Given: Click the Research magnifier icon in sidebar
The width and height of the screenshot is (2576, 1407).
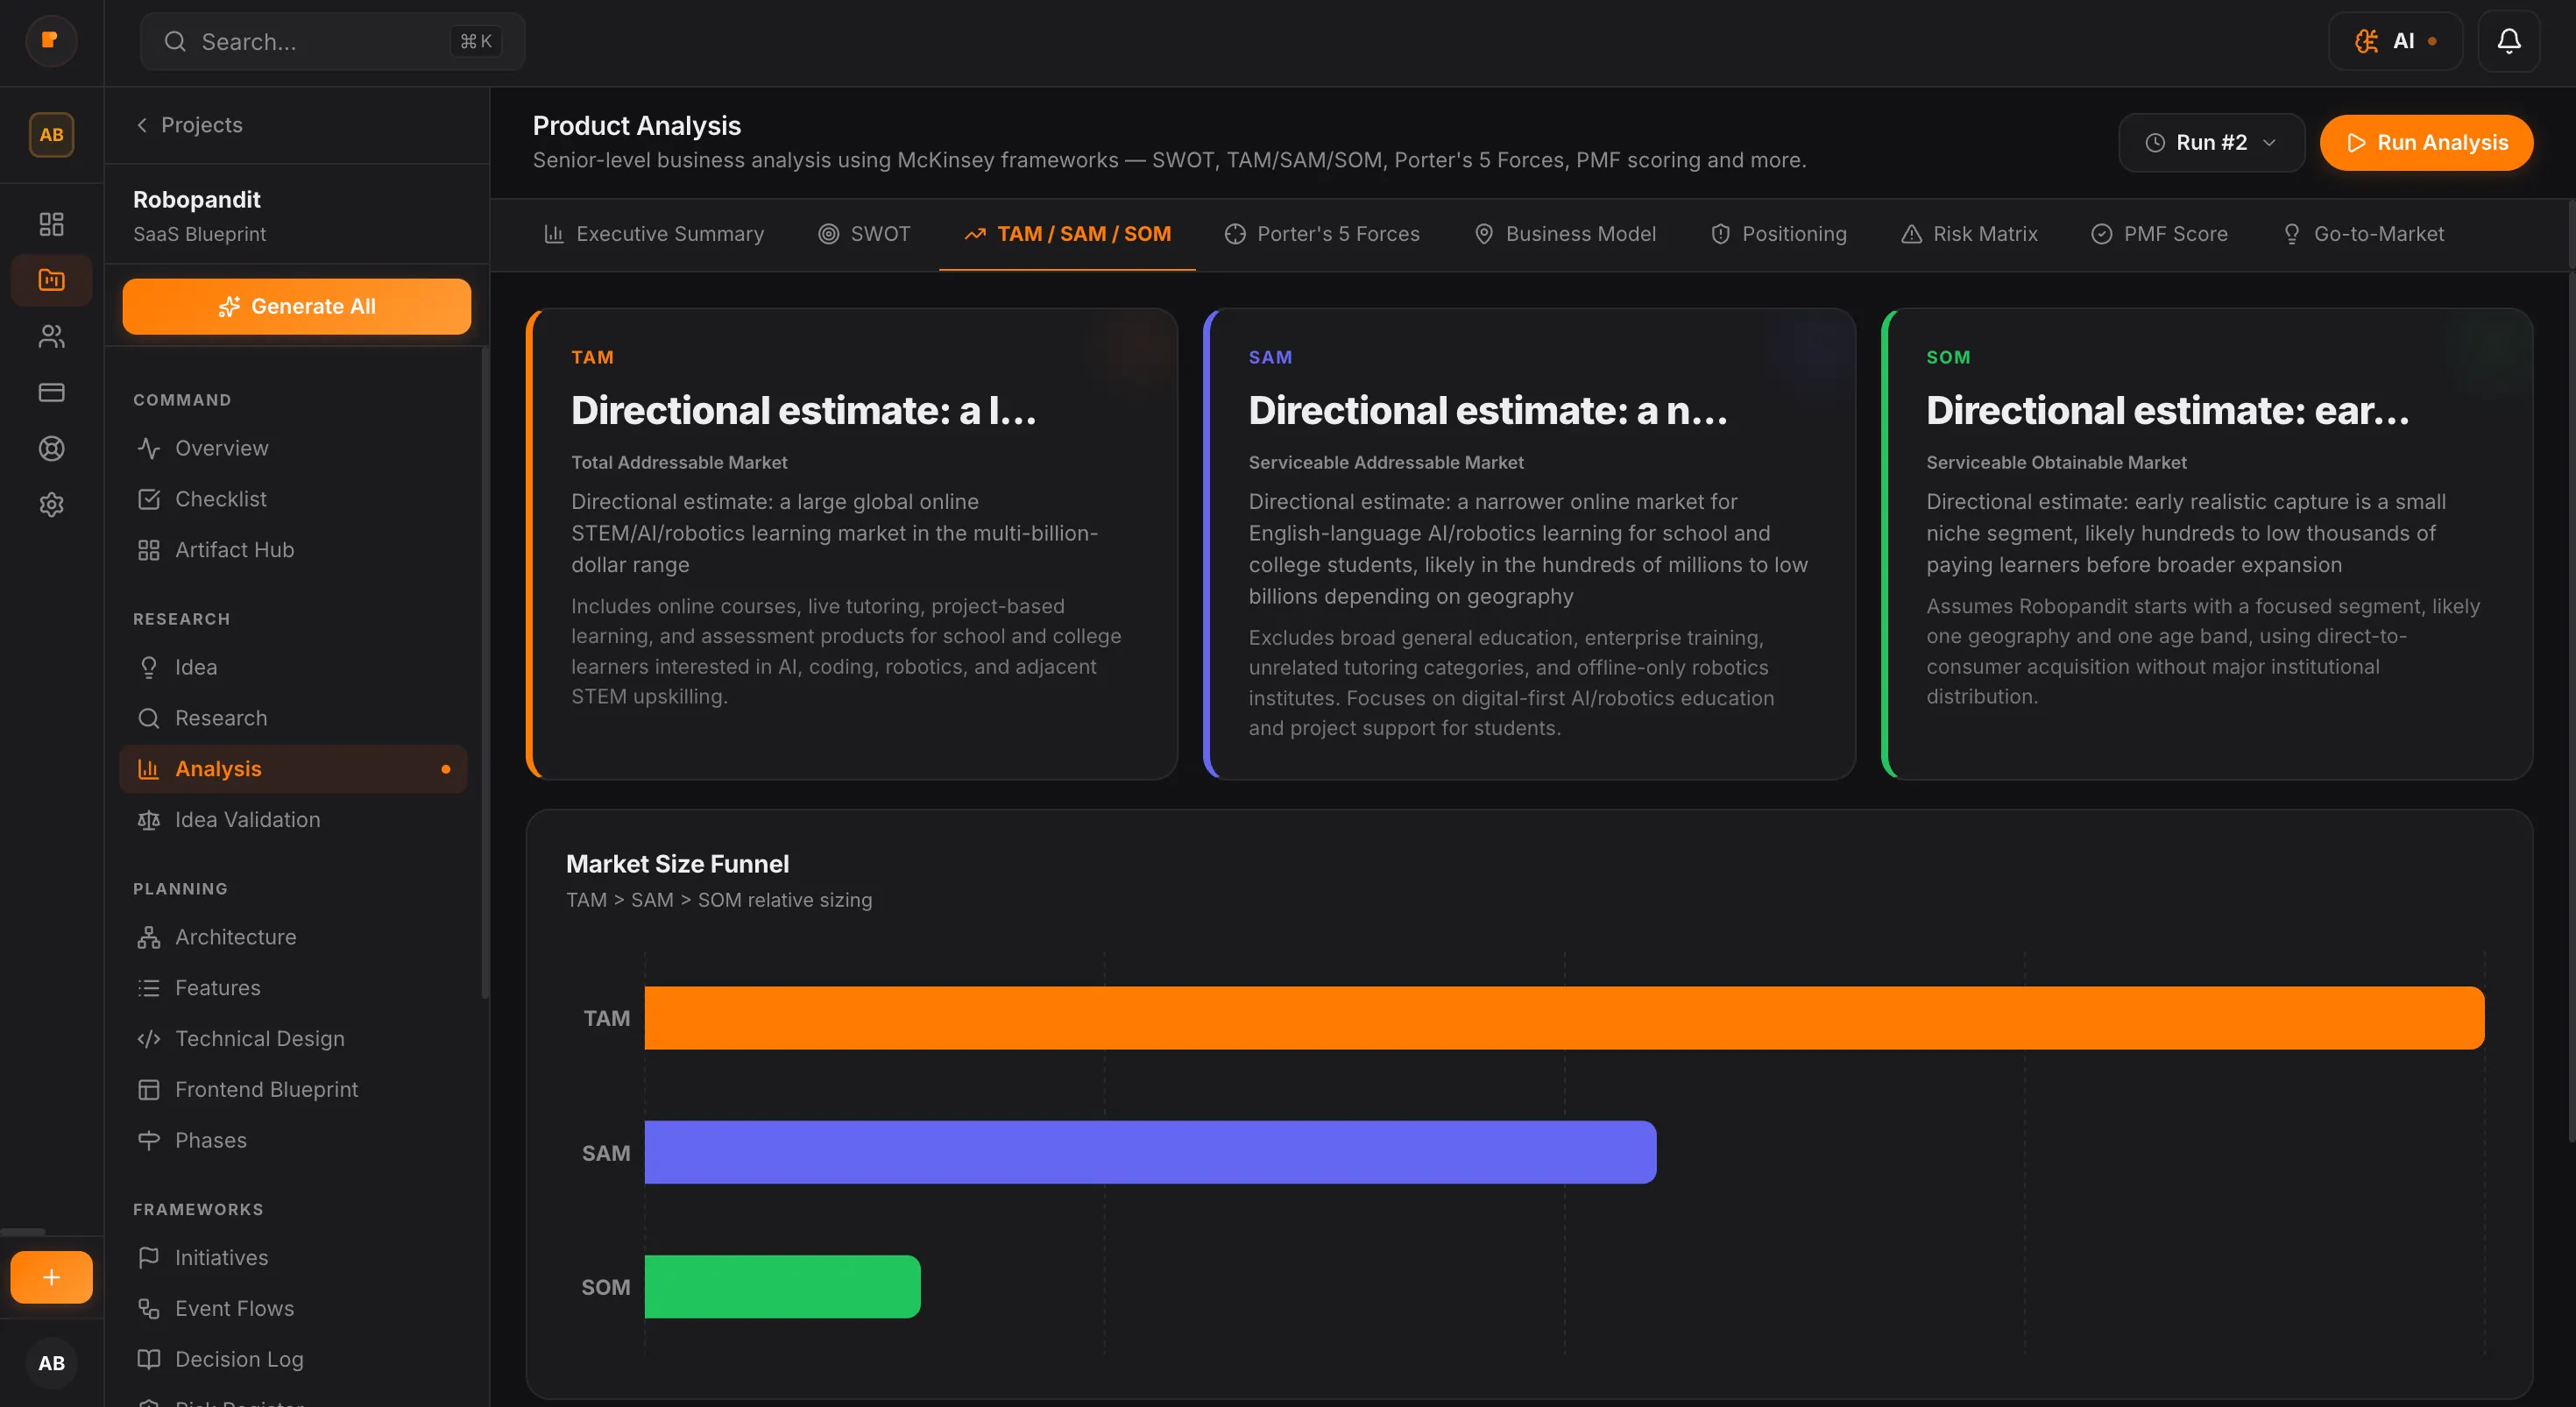Looking at the screenshot, I should click(x=149, y=718).
